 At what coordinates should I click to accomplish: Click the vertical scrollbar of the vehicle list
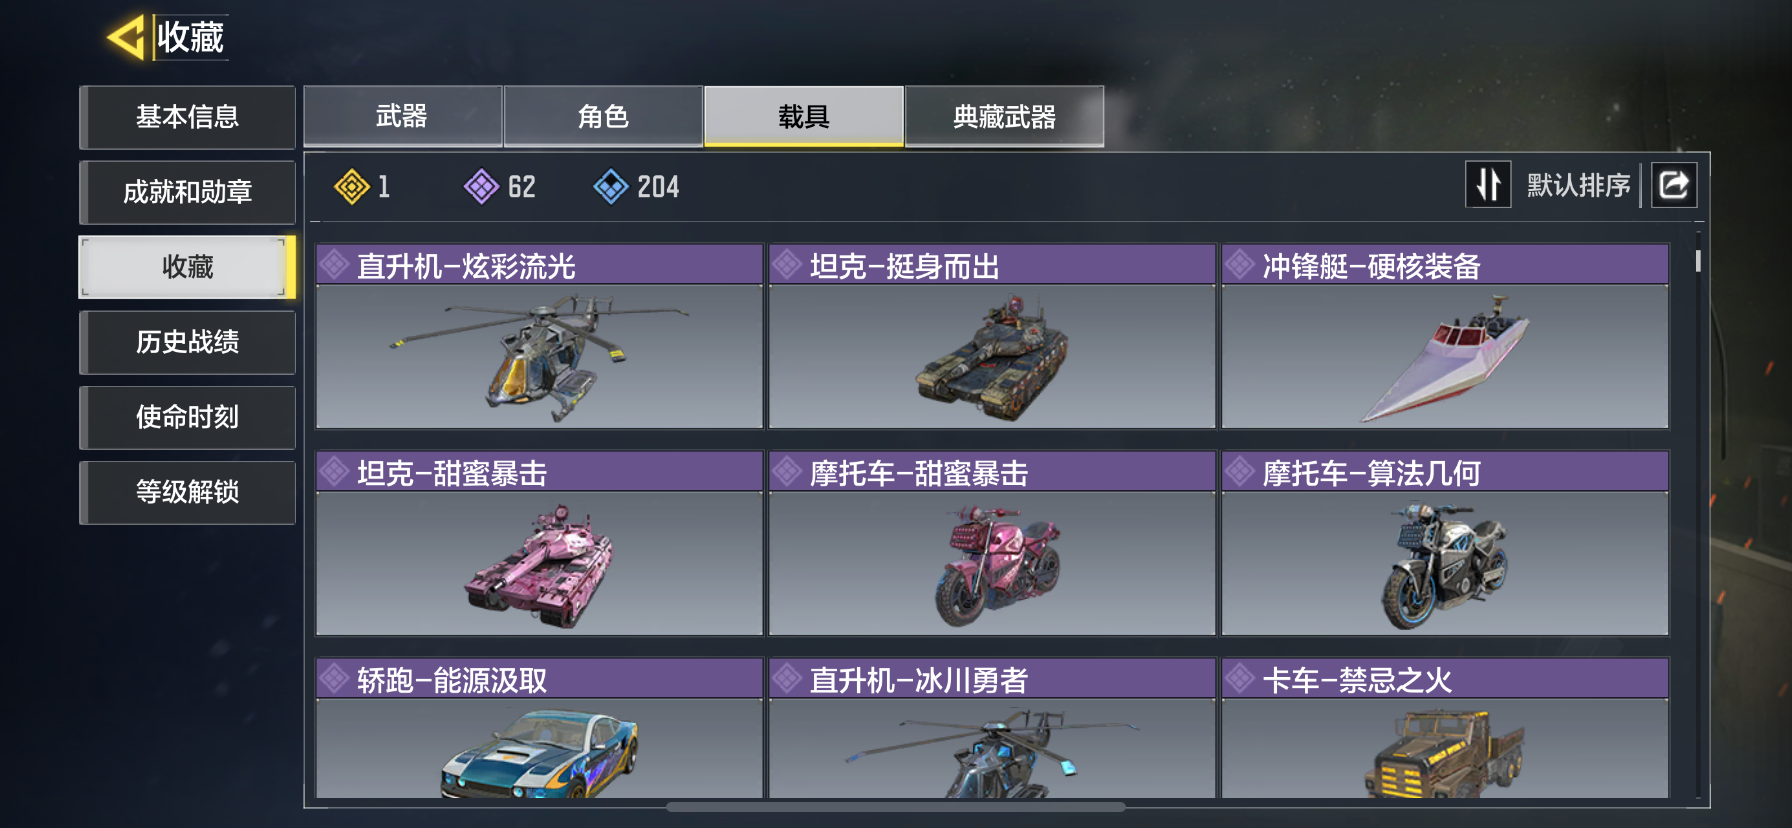(x=1698, y=261)
